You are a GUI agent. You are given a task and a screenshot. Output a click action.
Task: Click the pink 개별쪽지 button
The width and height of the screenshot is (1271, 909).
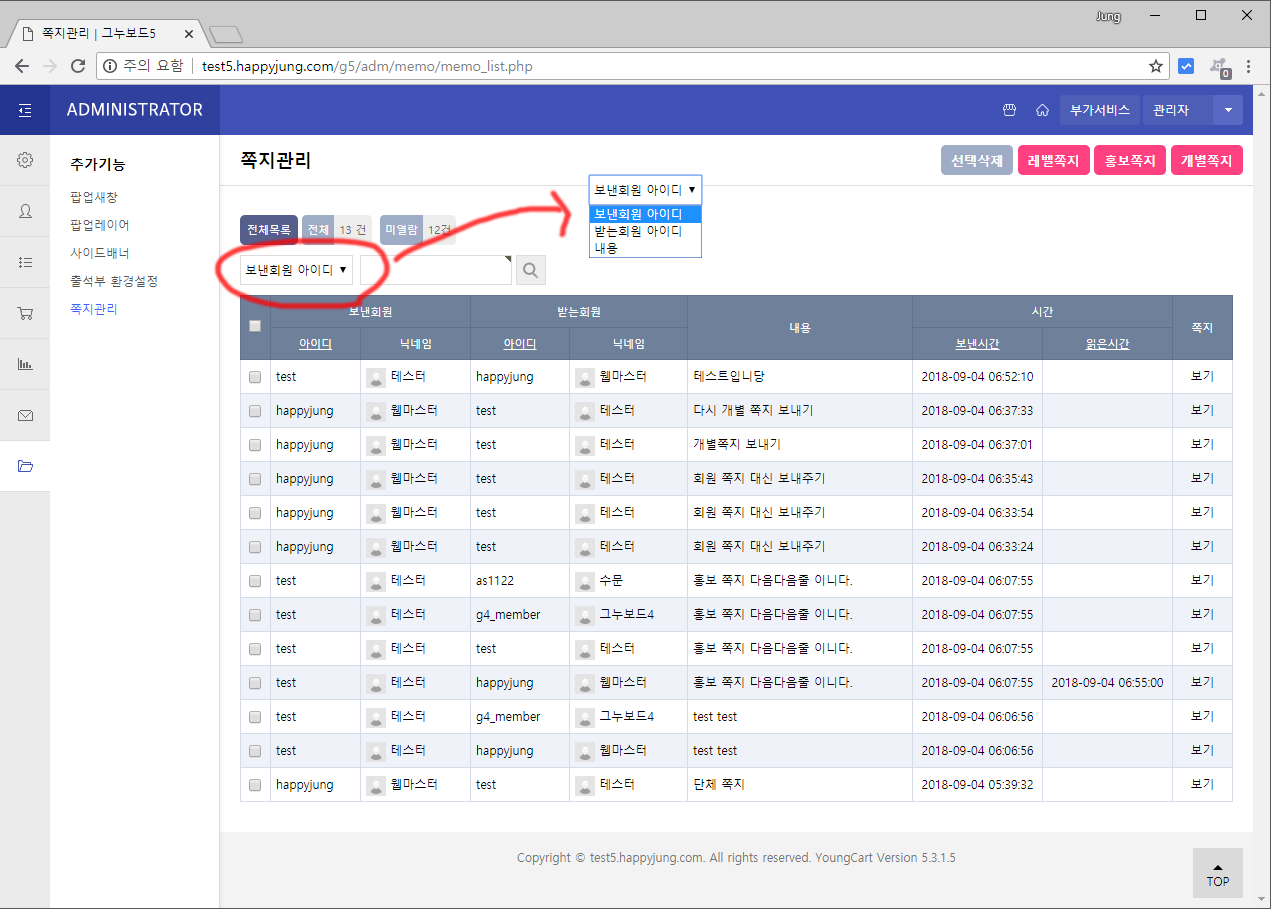[x=1206, y=160]
